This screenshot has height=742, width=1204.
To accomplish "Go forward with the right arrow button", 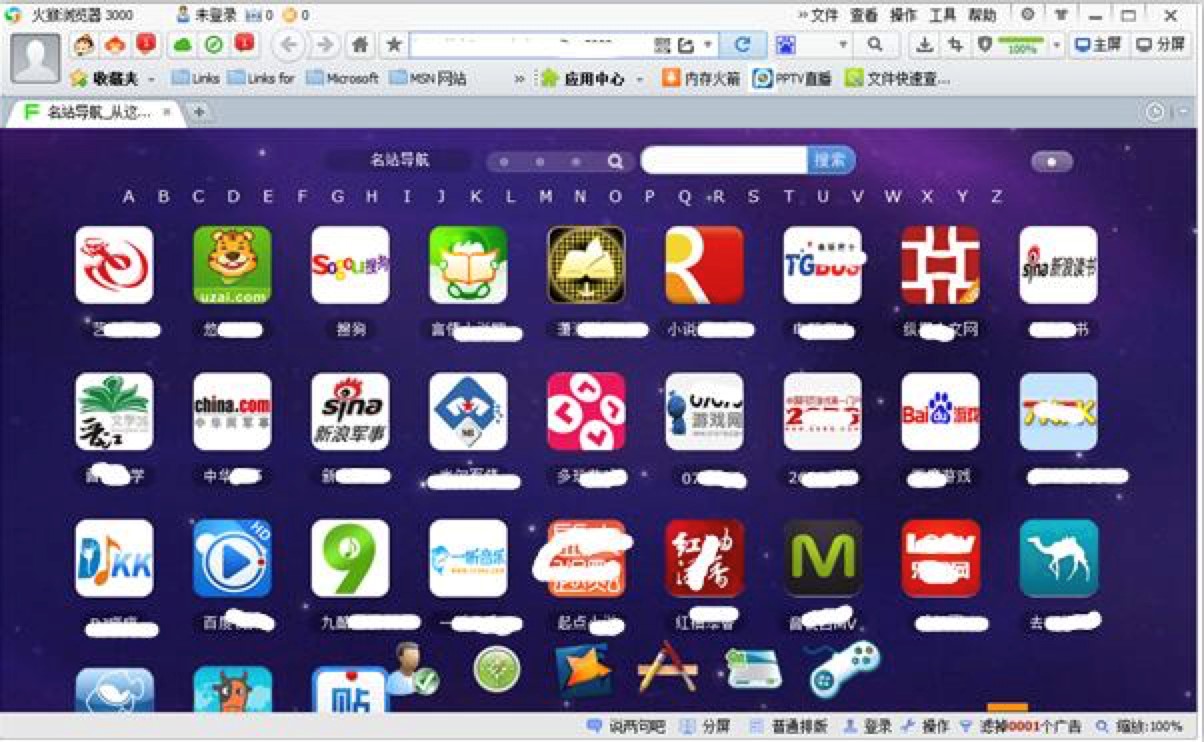I will pos(325,44).
